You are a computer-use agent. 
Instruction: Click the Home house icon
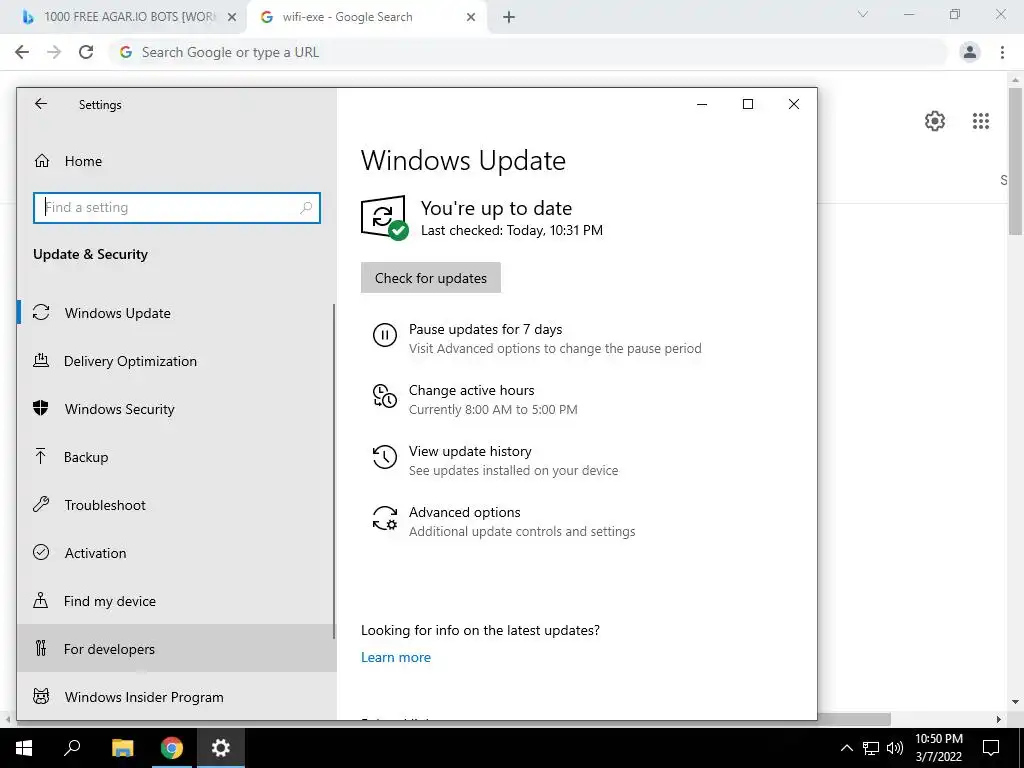click(42, 161)
